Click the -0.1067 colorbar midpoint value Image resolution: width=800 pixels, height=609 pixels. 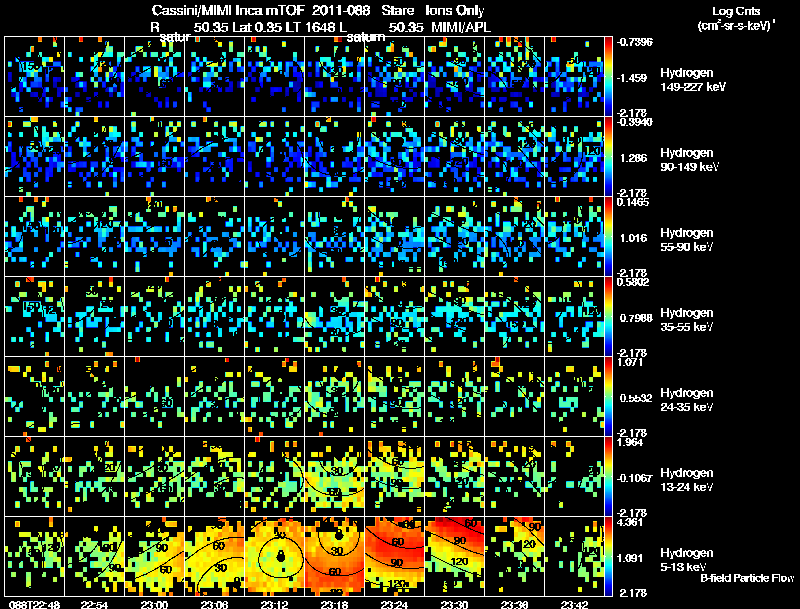634,478
